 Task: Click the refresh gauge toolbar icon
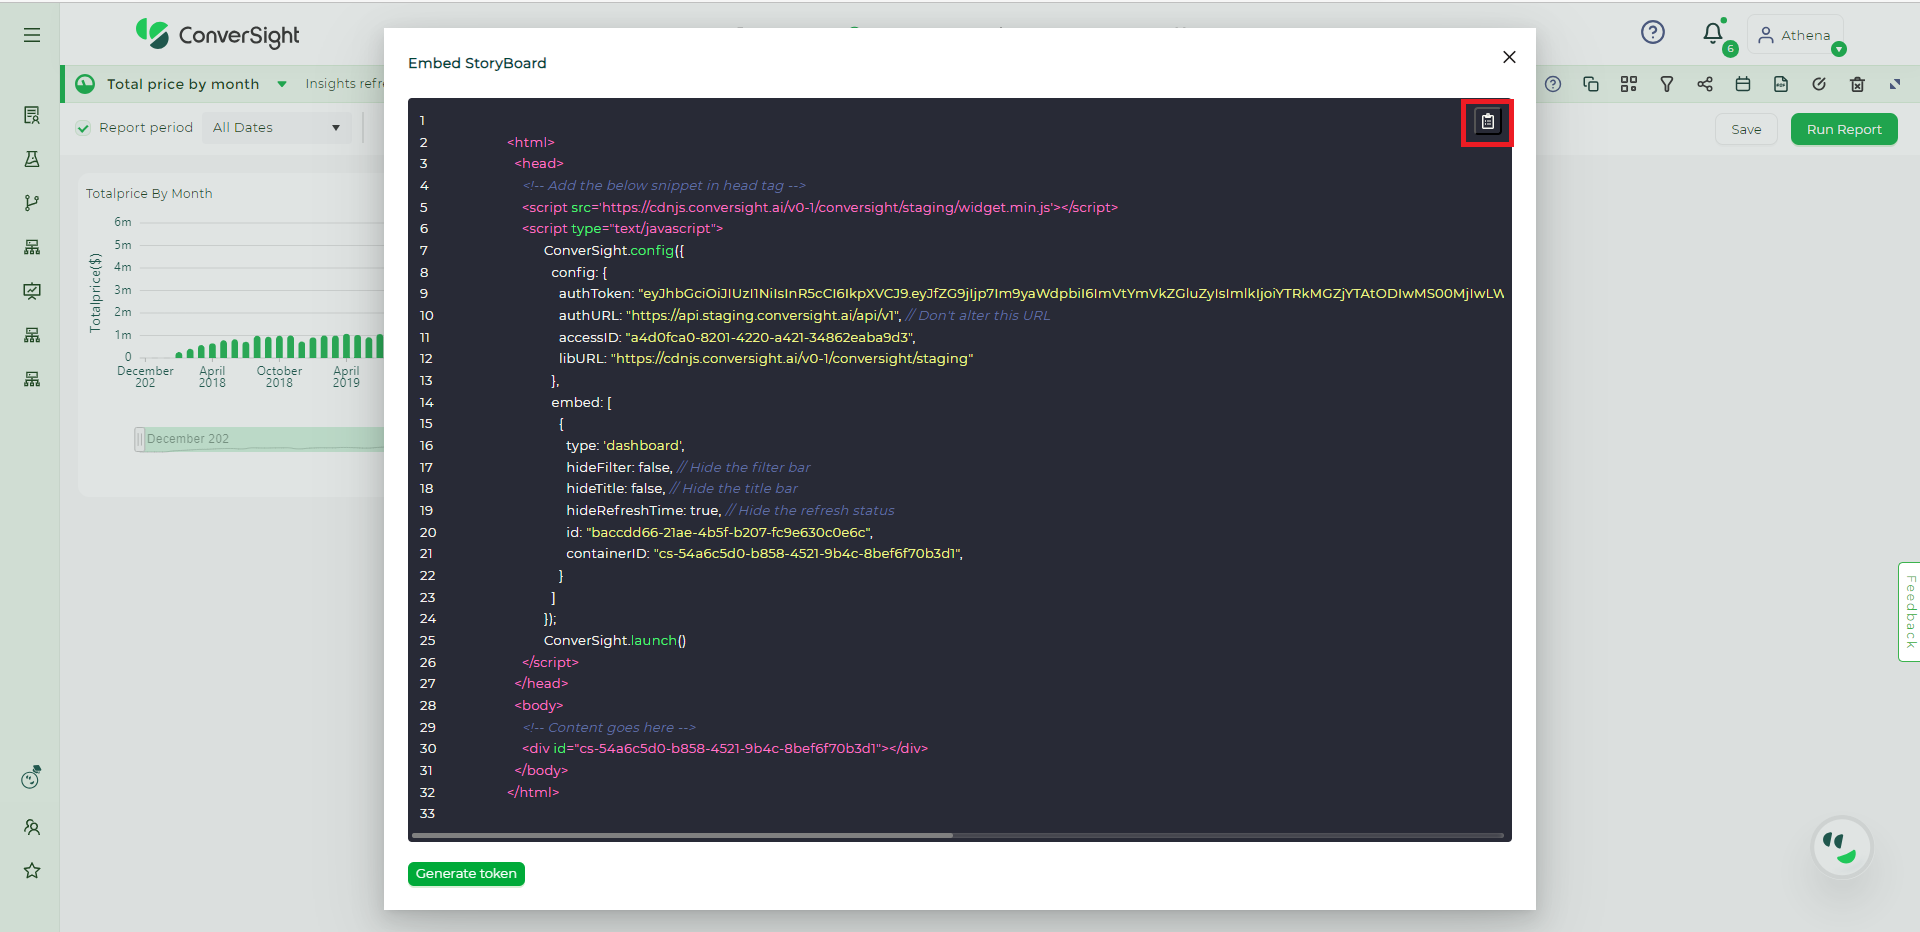(x=1819, y=84)
